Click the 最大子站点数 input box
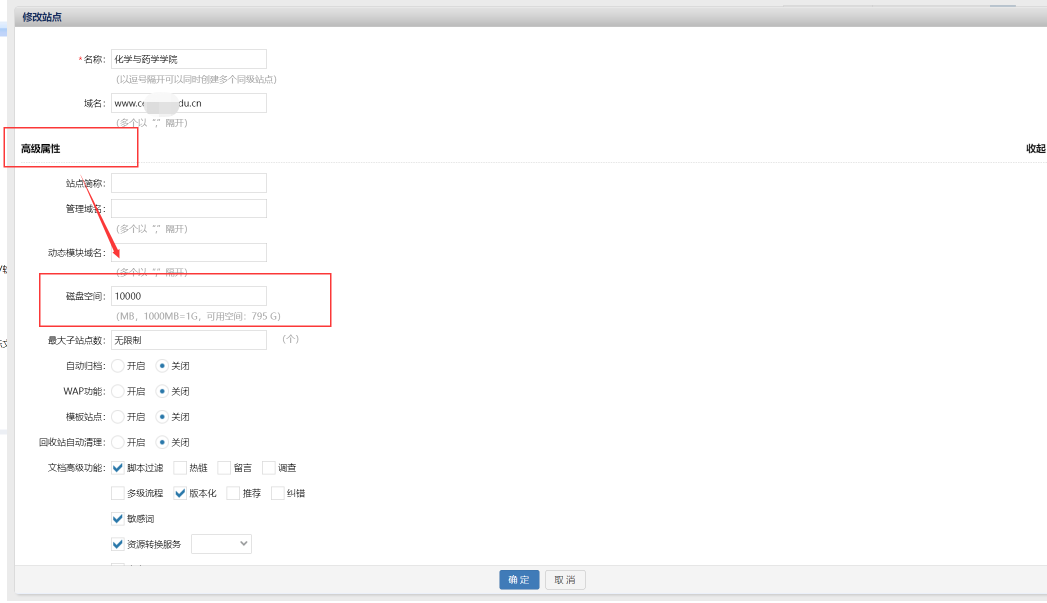This screenshot has height=603, width=1047. (x=189, y=340)
